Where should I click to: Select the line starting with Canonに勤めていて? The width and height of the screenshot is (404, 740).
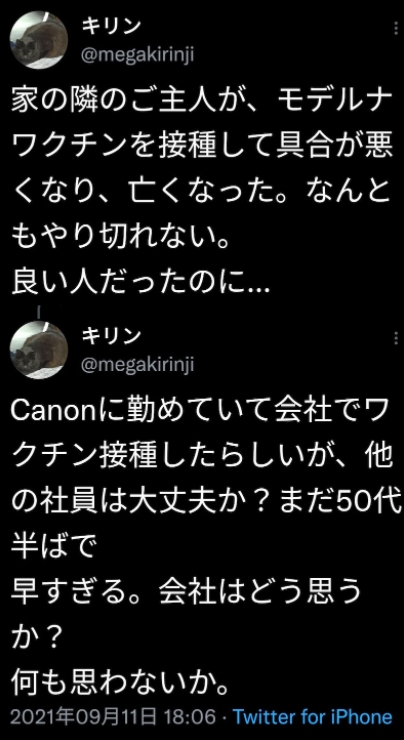pyautogui.click(x=201, y=412)
